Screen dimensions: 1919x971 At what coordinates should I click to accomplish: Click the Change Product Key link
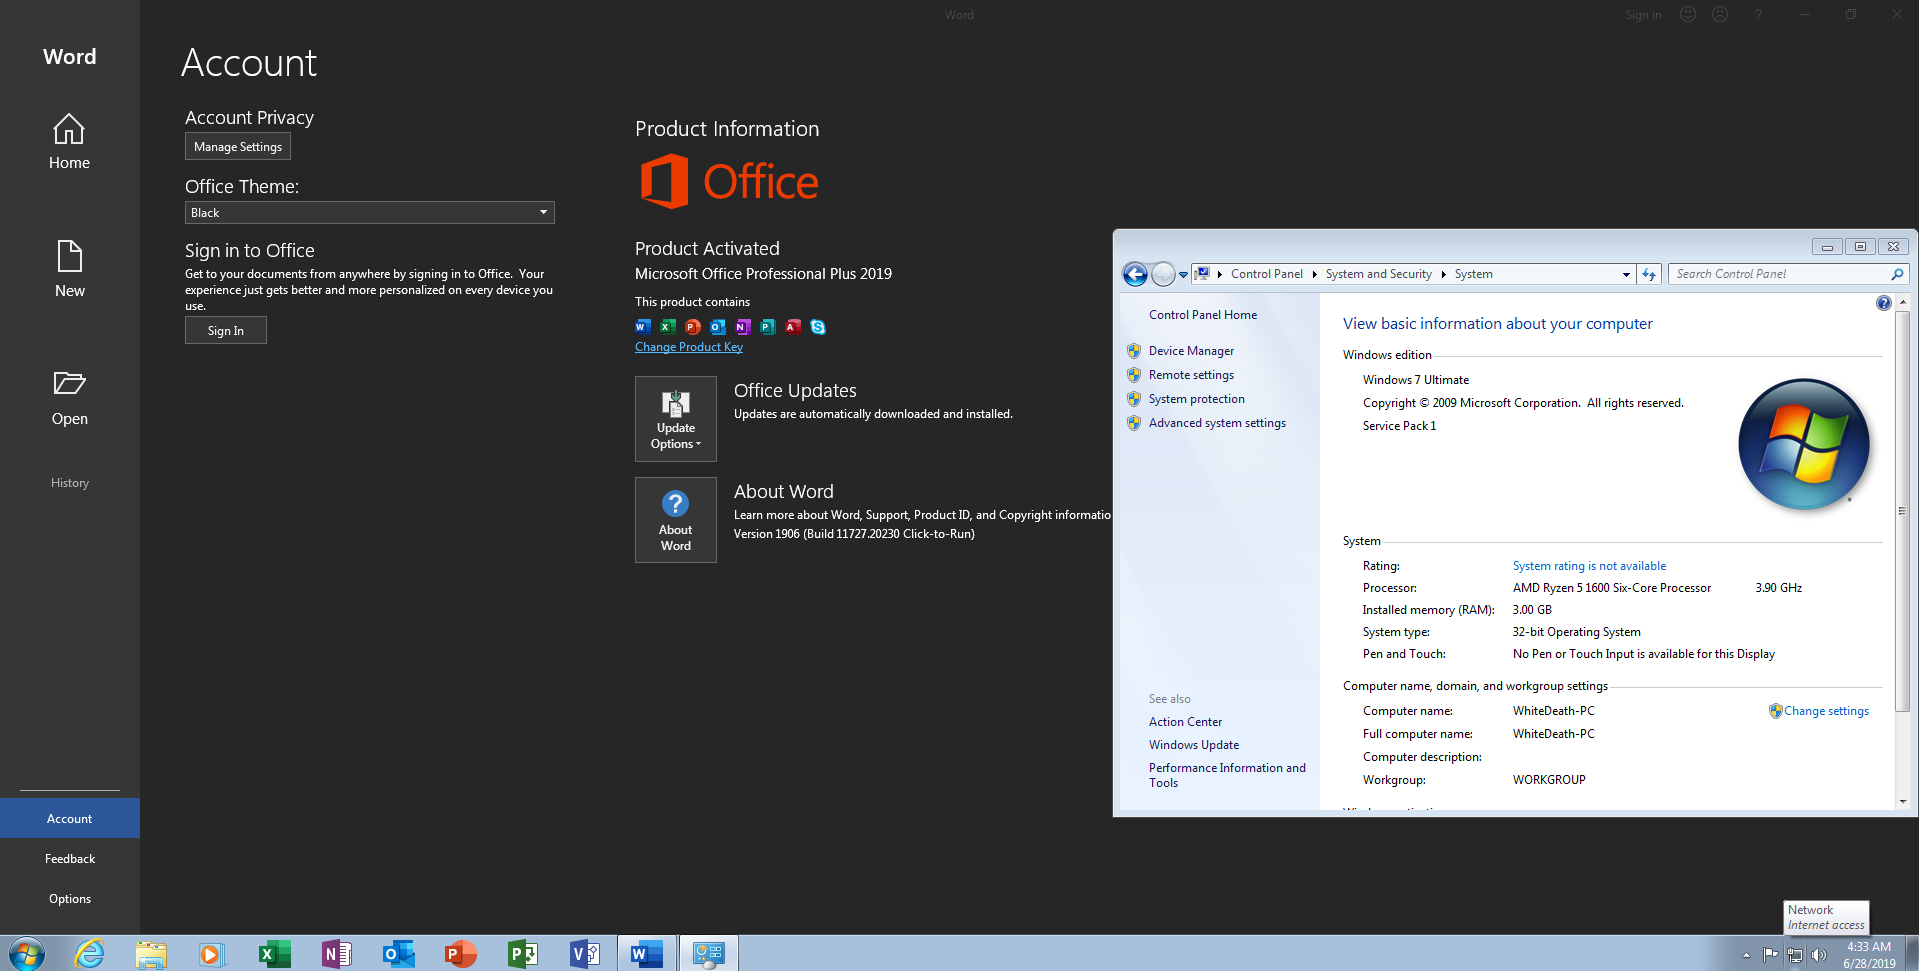click(x=688, y=347)
